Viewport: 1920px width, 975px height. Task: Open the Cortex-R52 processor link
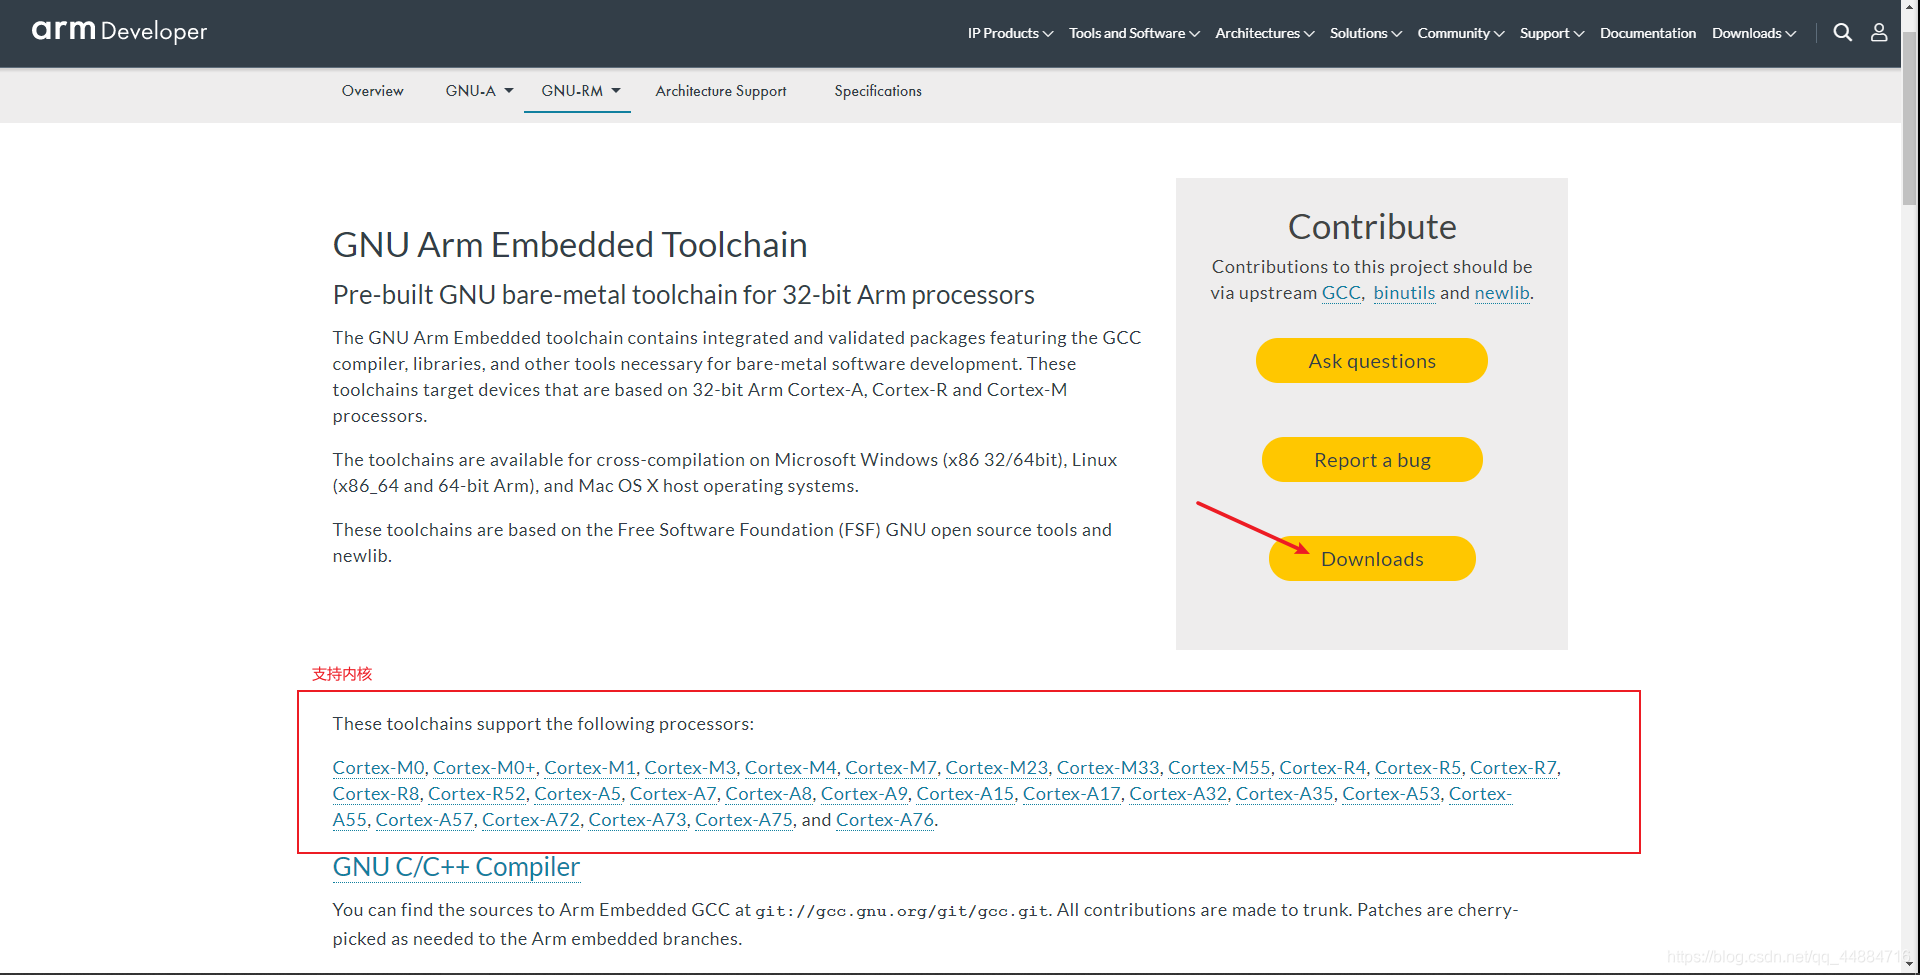477,794
